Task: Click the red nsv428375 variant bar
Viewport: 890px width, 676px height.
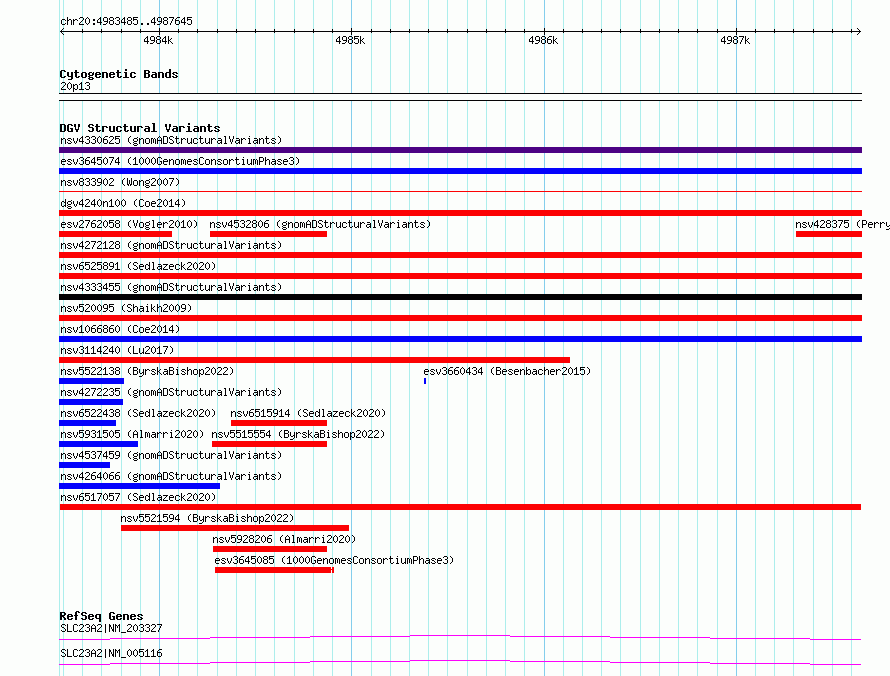Action: [829, 234]
